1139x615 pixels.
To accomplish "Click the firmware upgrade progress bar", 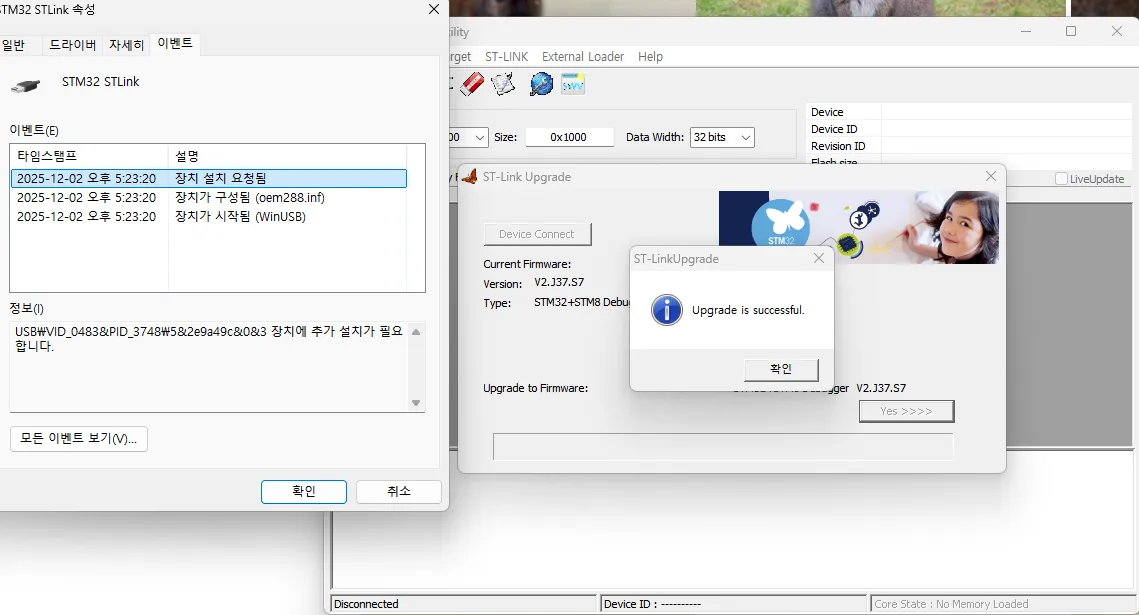I will [722, 447].
